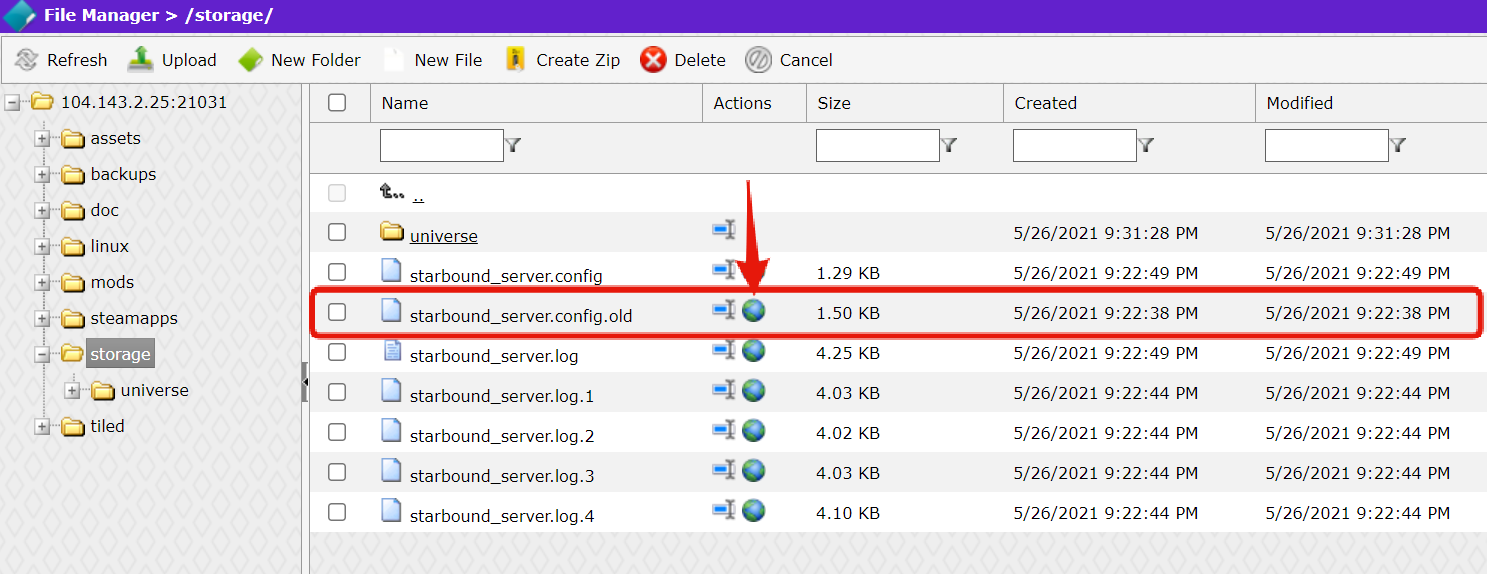1487x574 pixels.
Task: Open the Upload dialog
Action: (x=172, y=60)
